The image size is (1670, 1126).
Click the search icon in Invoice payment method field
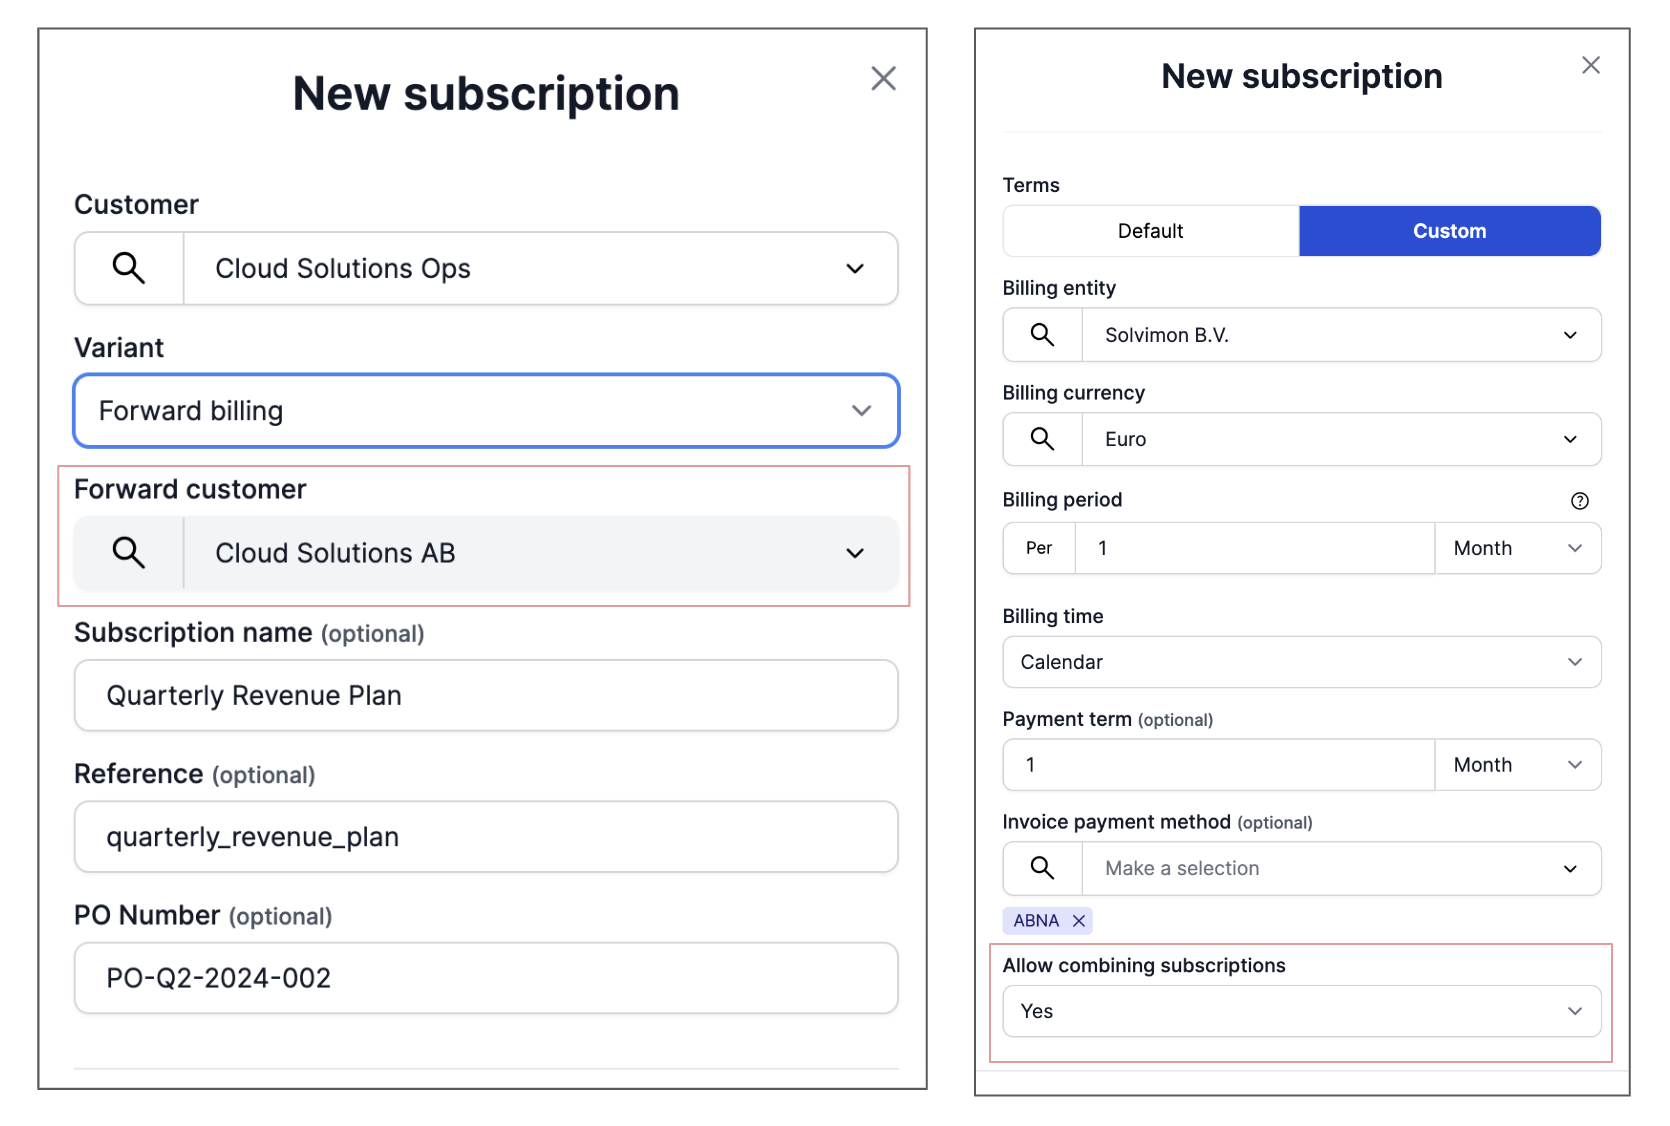(1041, 868)
